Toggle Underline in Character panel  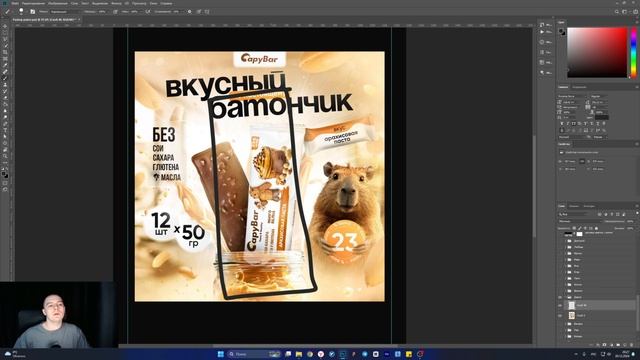(599, 123)
